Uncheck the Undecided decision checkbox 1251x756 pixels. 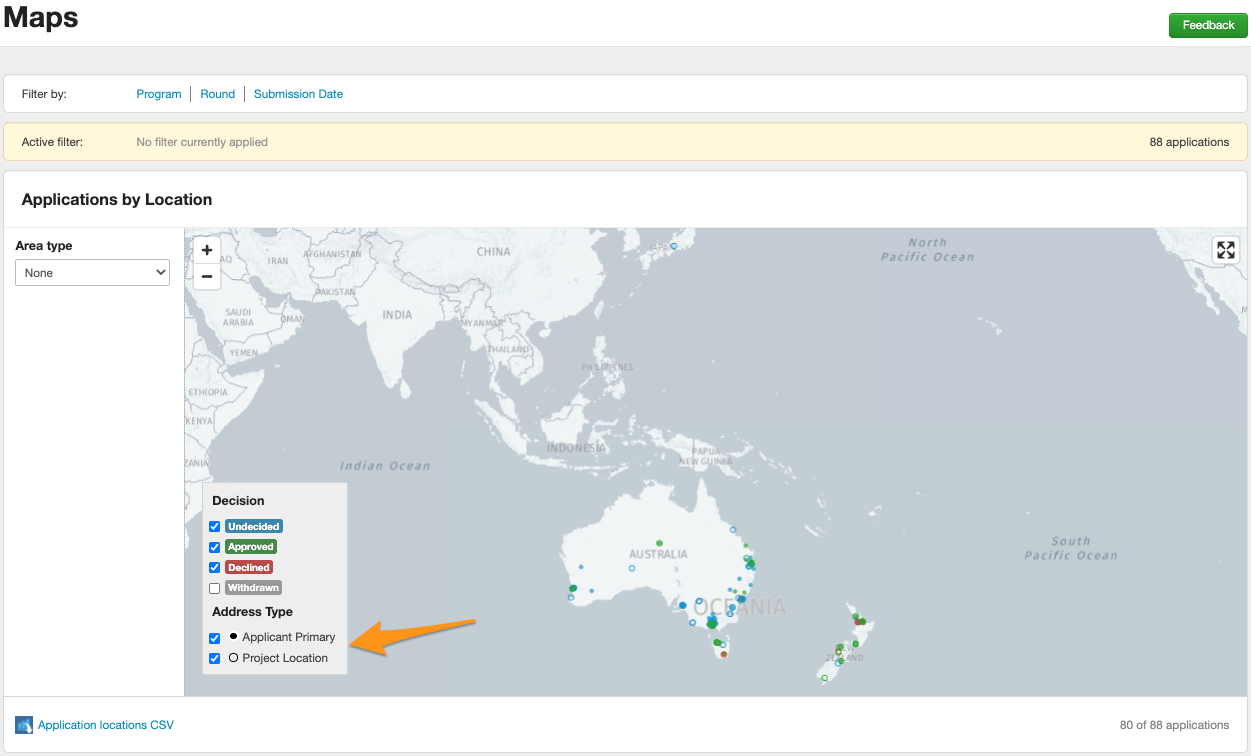[215, 527]
